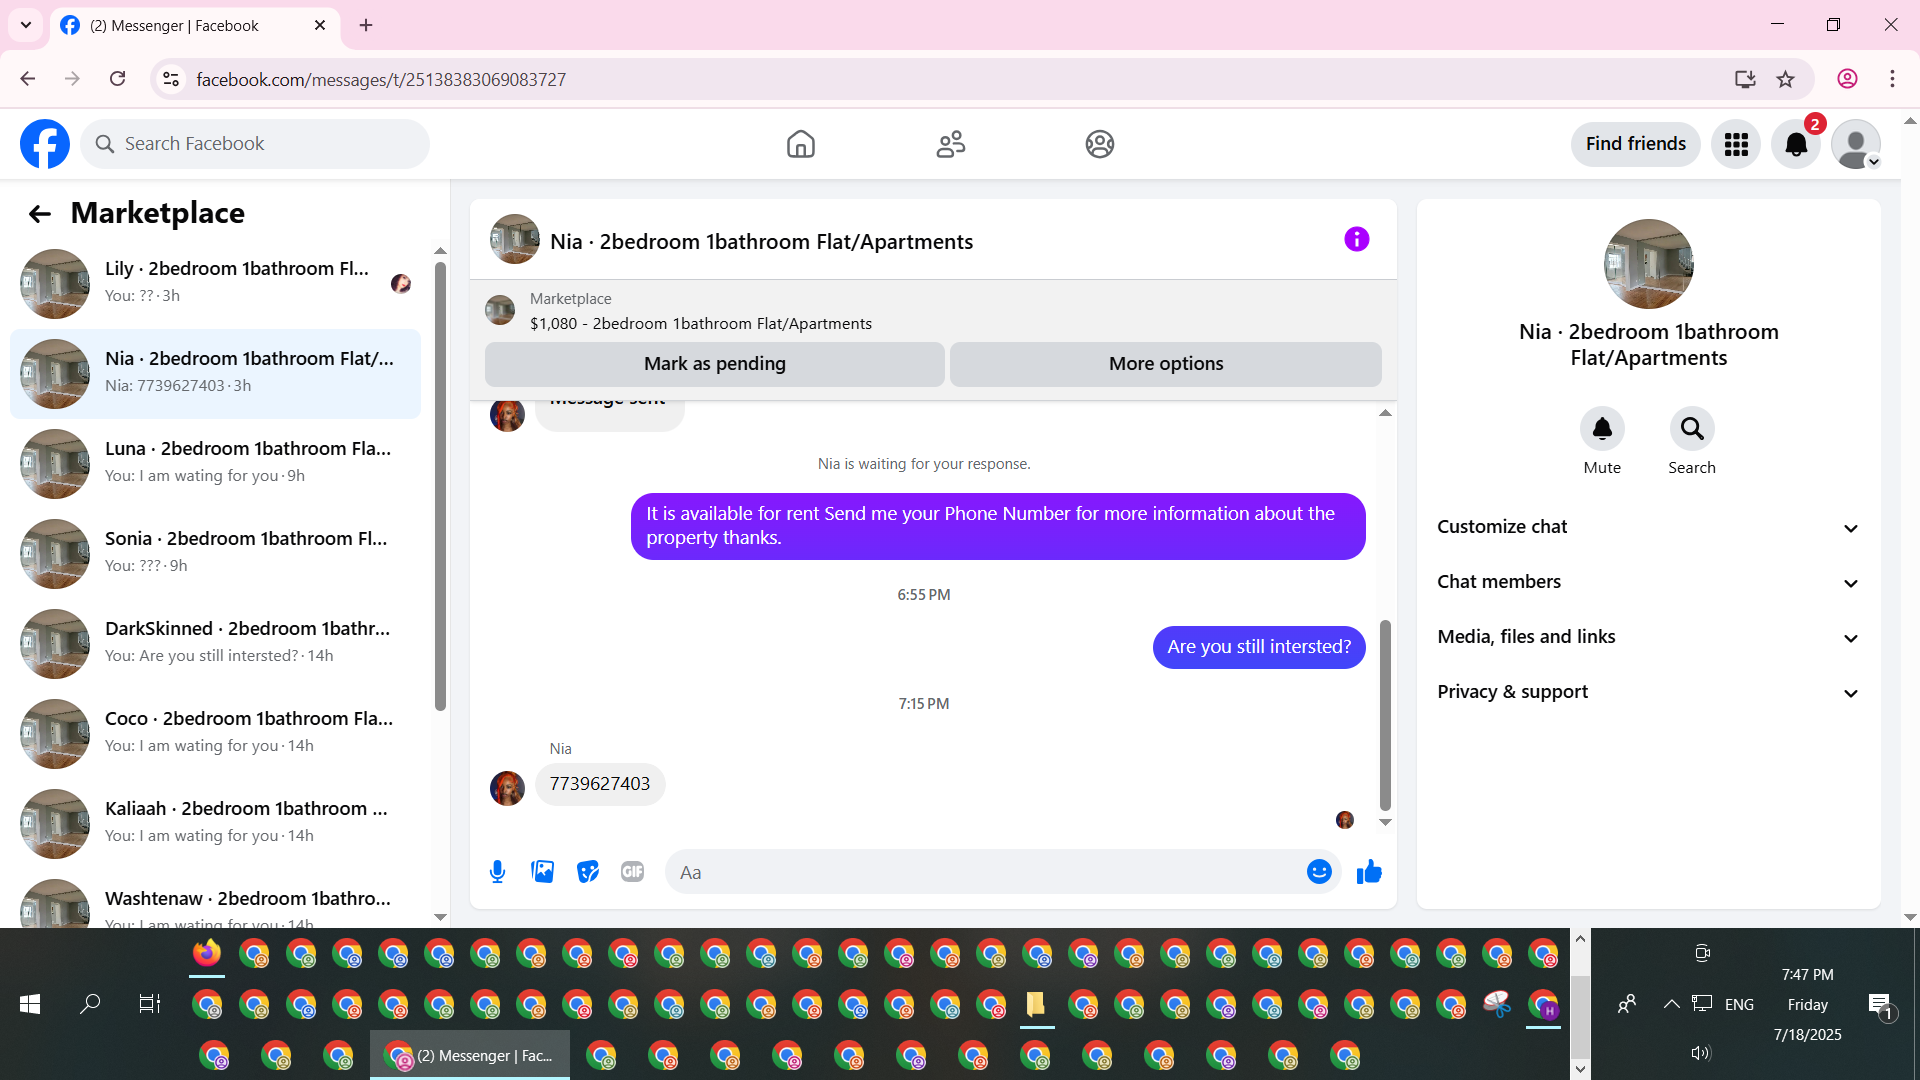The width and height of the screenshot is (1920, 1080).
Task: Open conversation information icon
Action: [x=1356, y=239]
